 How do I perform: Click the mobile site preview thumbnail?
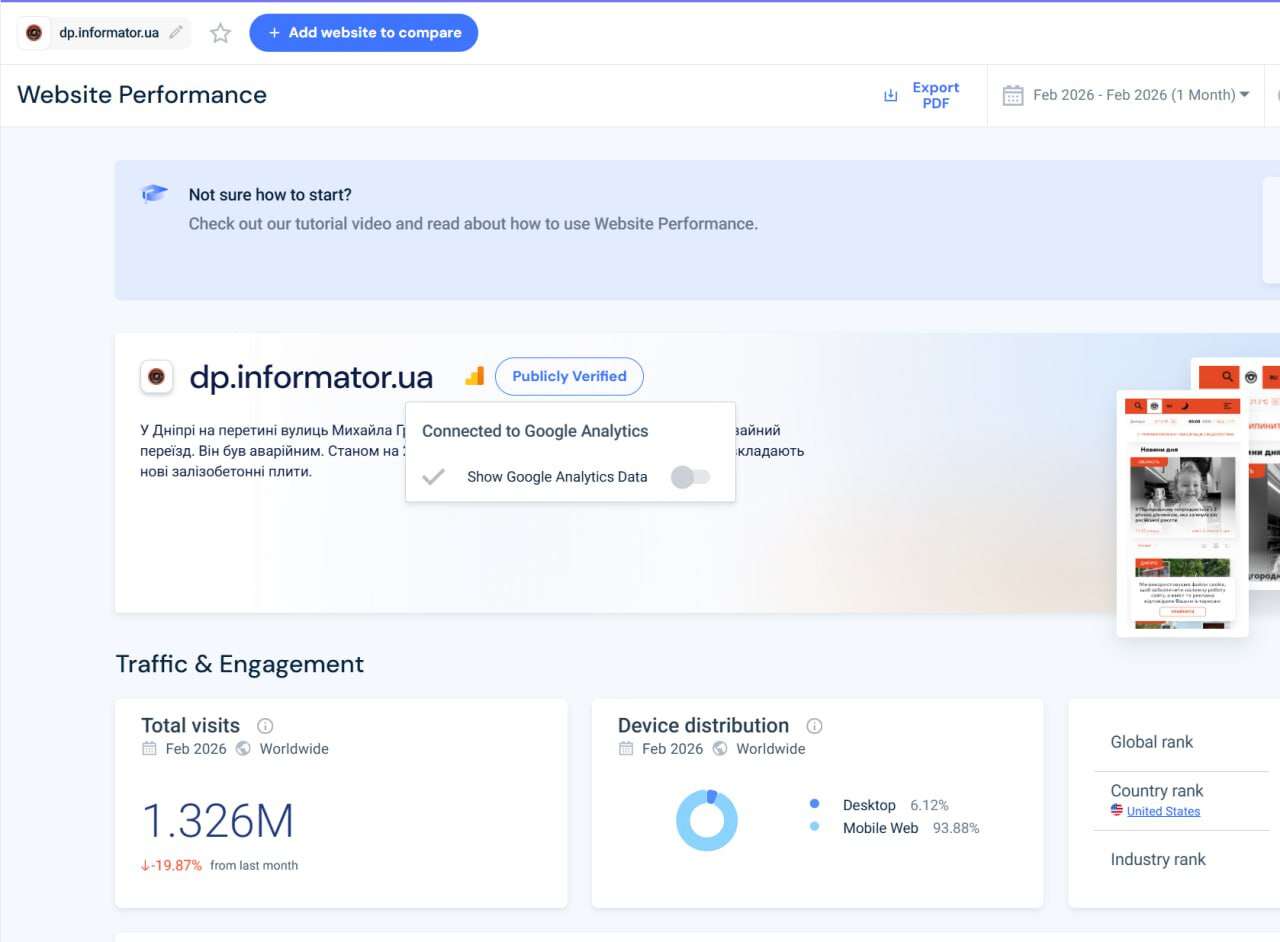point(1182,513)
